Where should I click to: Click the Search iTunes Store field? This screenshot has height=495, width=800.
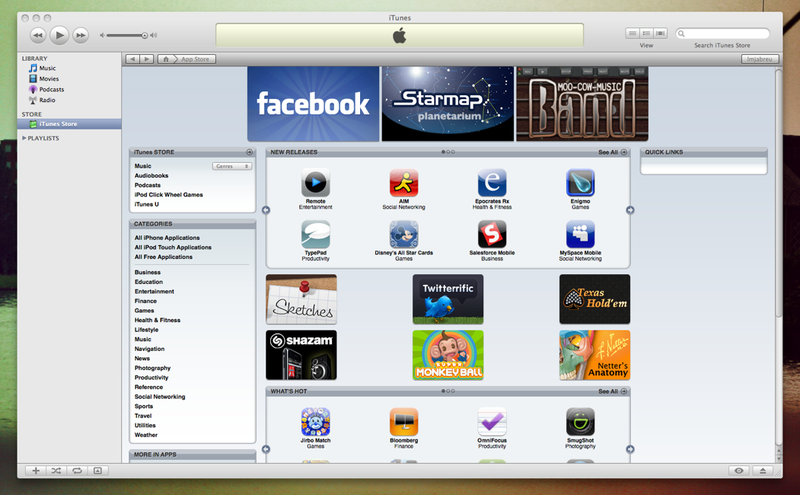click(x=722, y=34)
